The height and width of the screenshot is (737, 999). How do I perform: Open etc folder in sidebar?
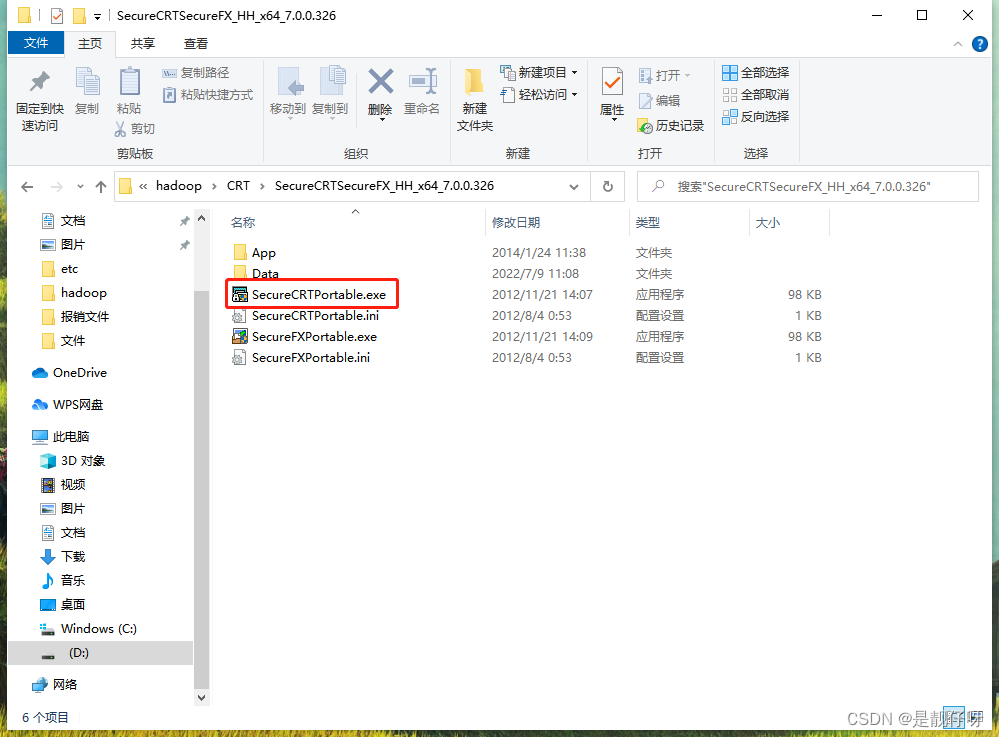(x=69, y=269)
